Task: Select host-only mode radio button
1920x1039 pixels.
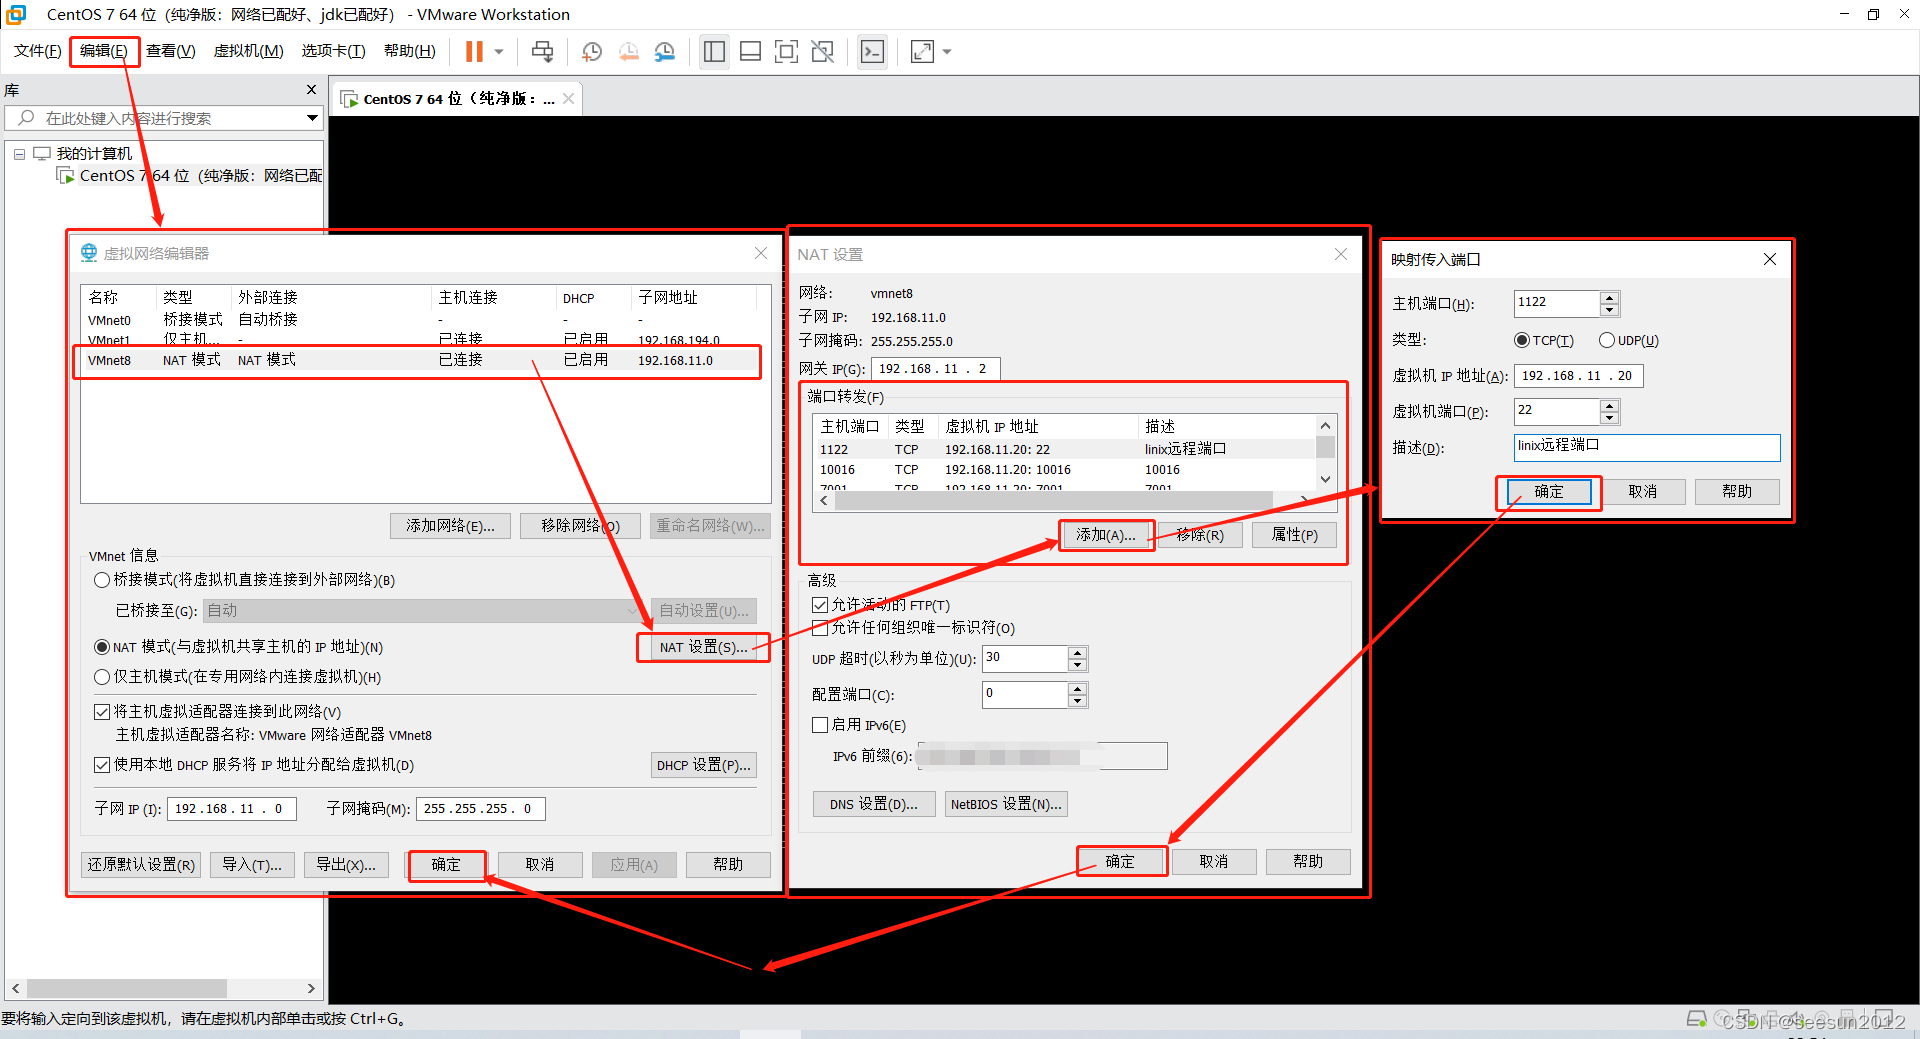Action: (x=102, y=677)
